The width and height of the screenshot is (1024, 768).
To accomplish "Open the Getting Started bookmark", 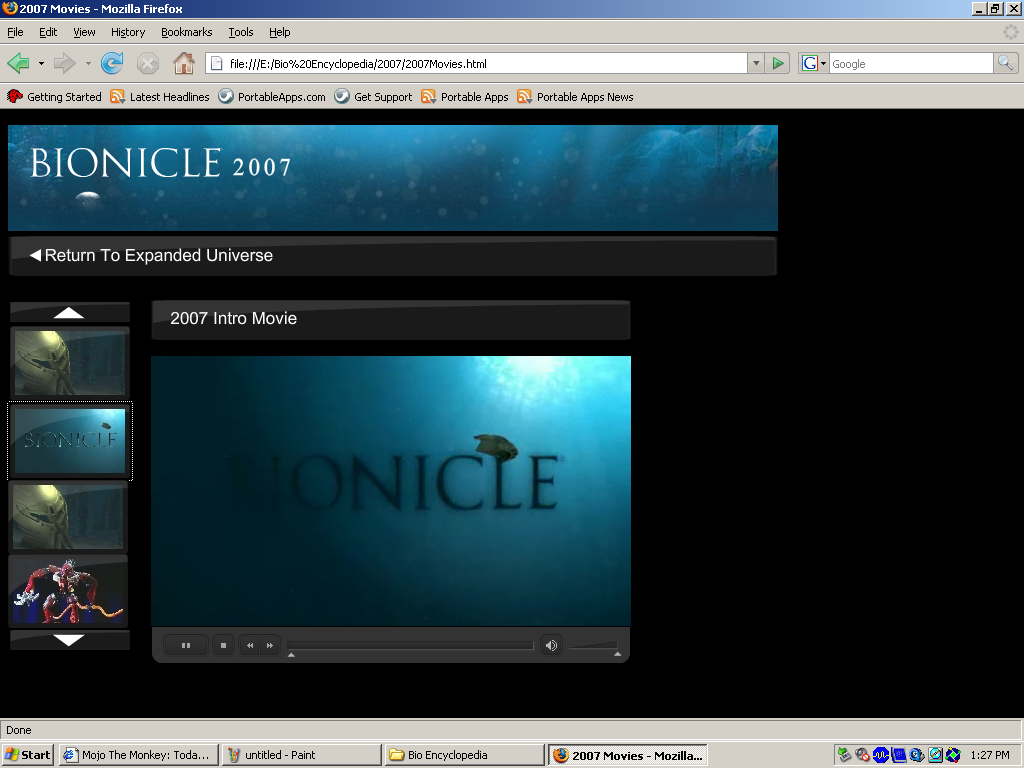I will click(x=54, y=97).
